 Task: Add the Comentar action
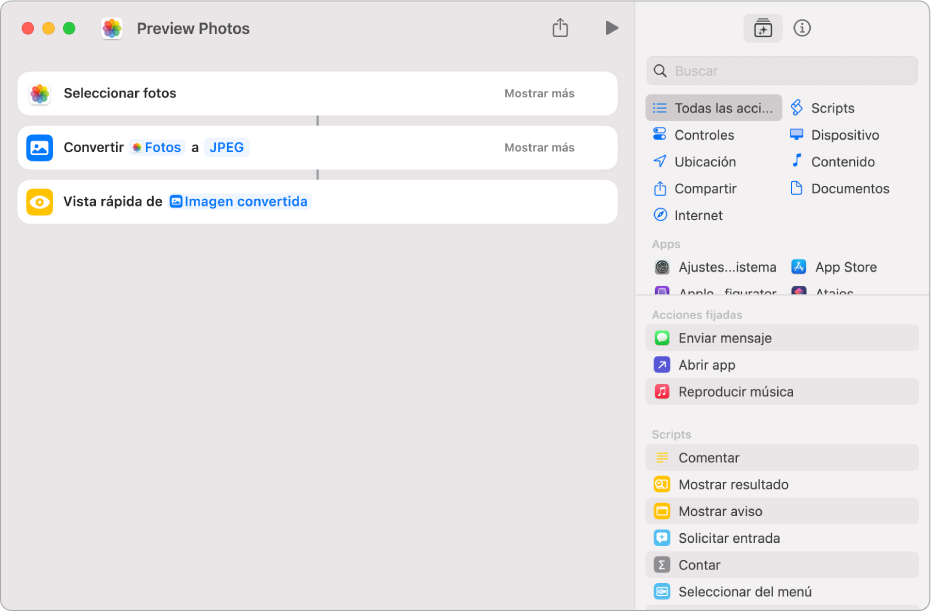click(x=782, y=458)
